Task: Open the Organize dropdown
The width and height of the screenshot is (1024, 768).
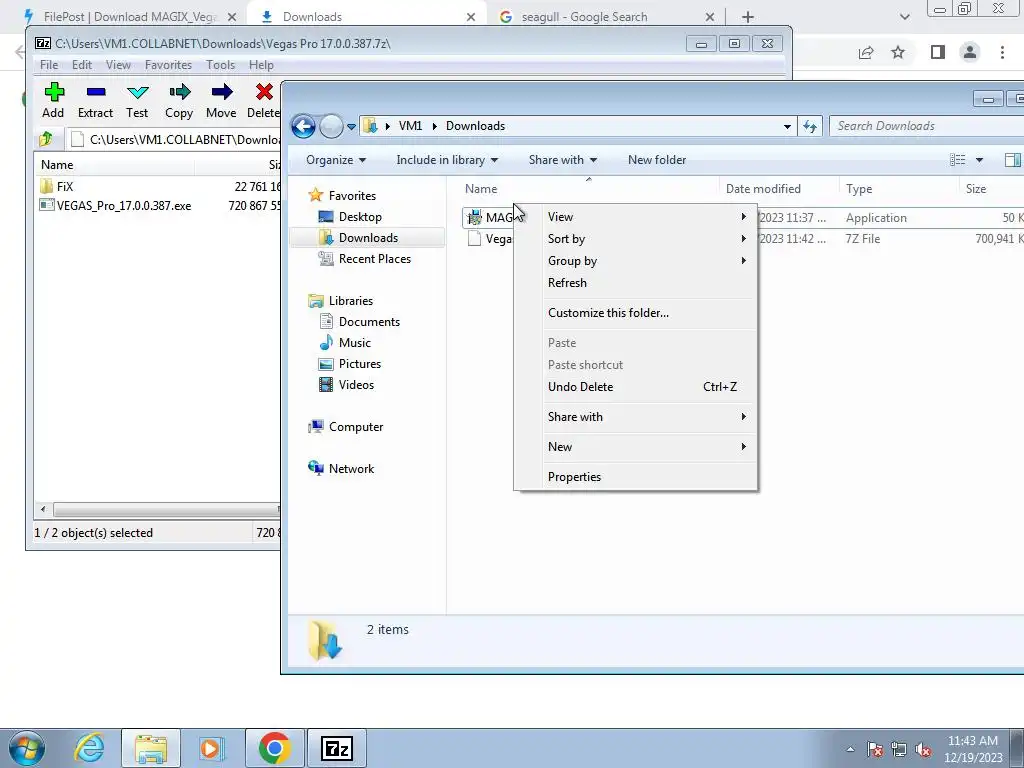Action: 336,160
